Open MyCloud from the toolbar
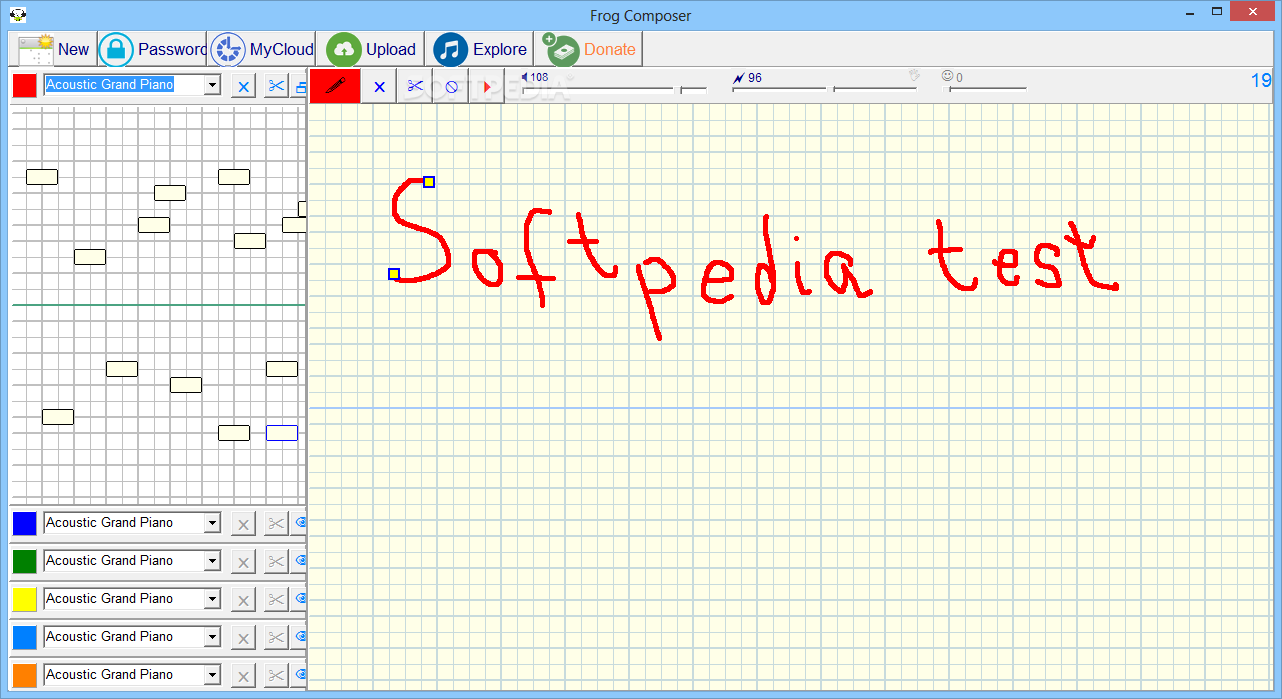The width and height of the screenshot is (1282, 699). point(262,49)
